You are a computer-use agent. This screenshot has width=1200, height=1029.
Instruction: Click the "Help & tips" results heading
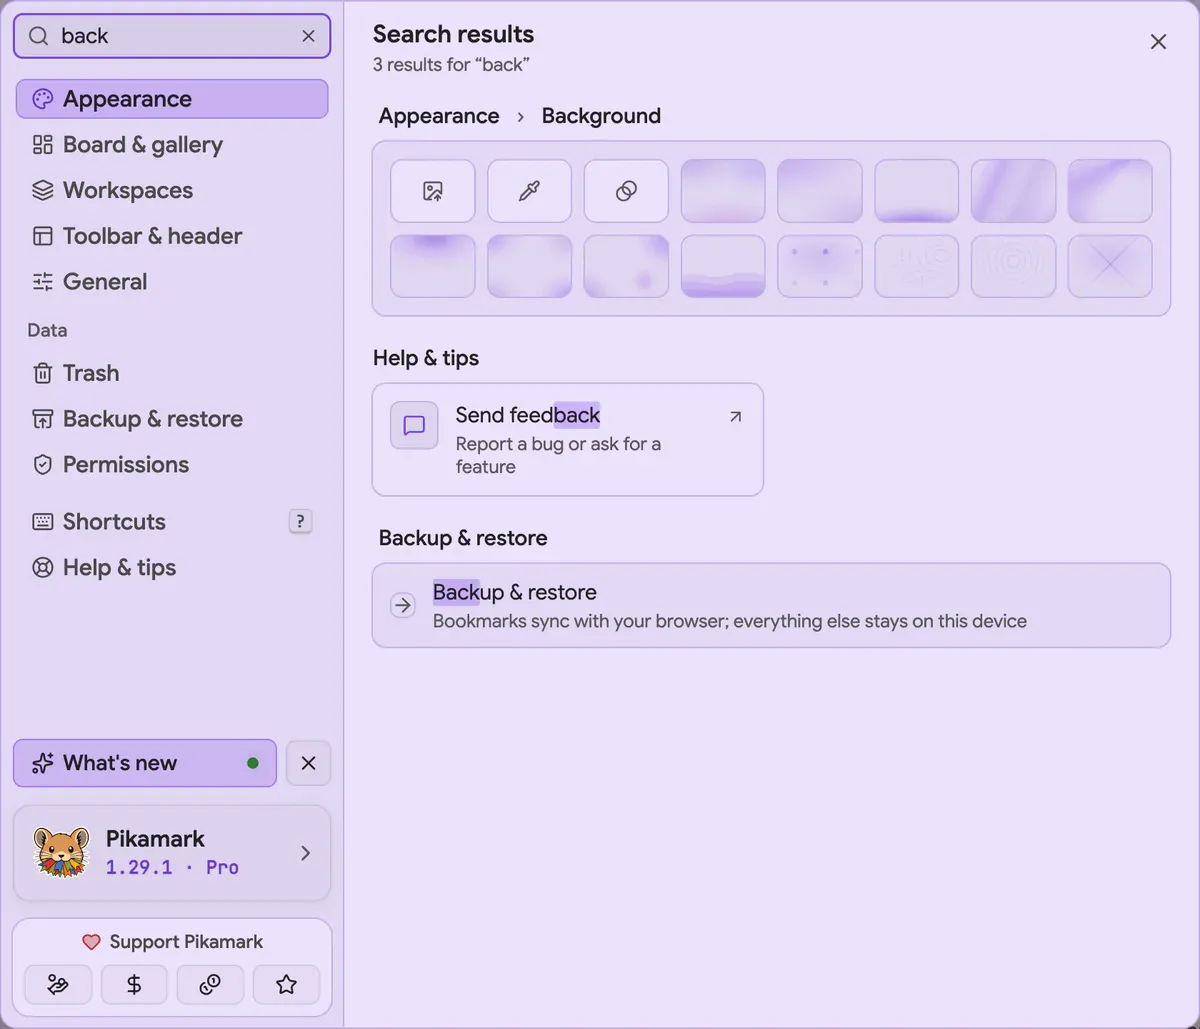[426, 358]
